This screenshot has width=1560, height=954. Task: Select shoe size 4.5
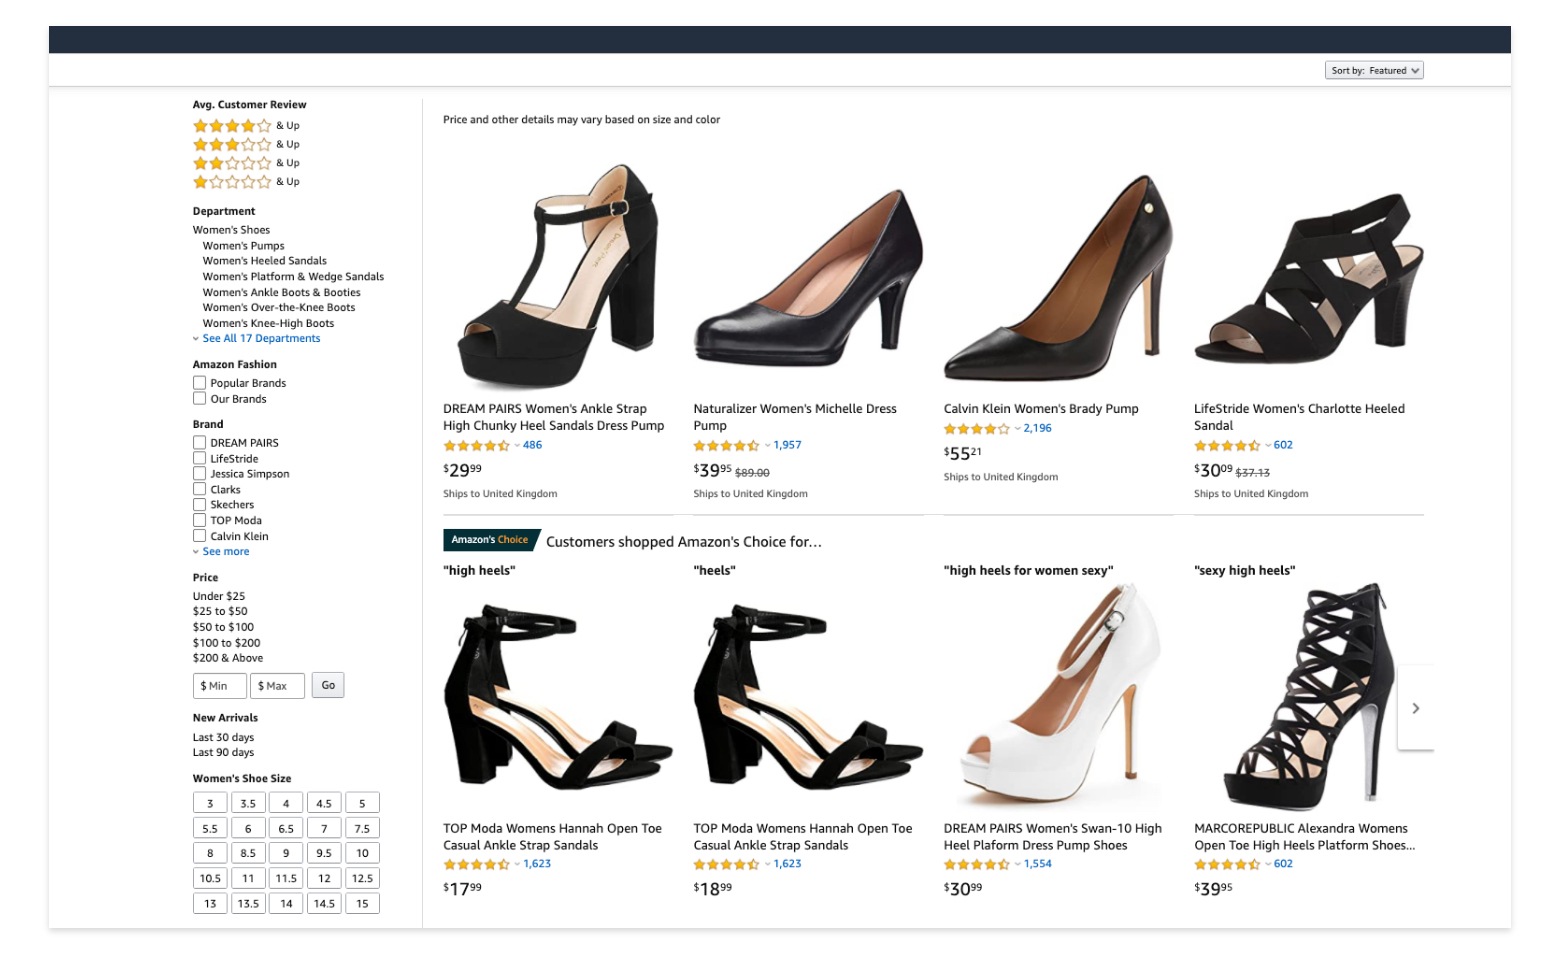point(324,804)
